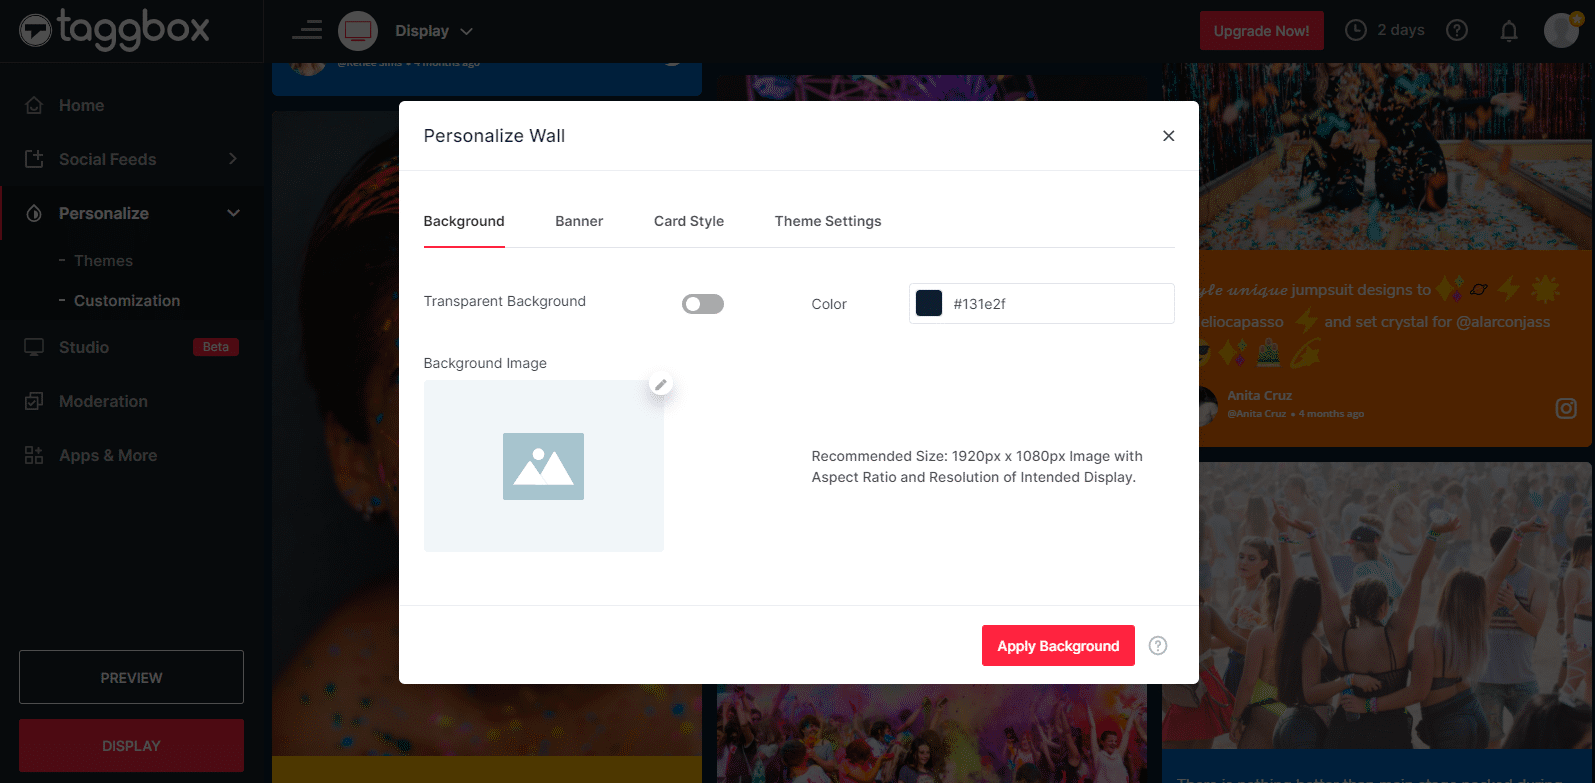Click the background image placeholder thumbnail
Viewport: 1595px width, 783px height.
543,467
